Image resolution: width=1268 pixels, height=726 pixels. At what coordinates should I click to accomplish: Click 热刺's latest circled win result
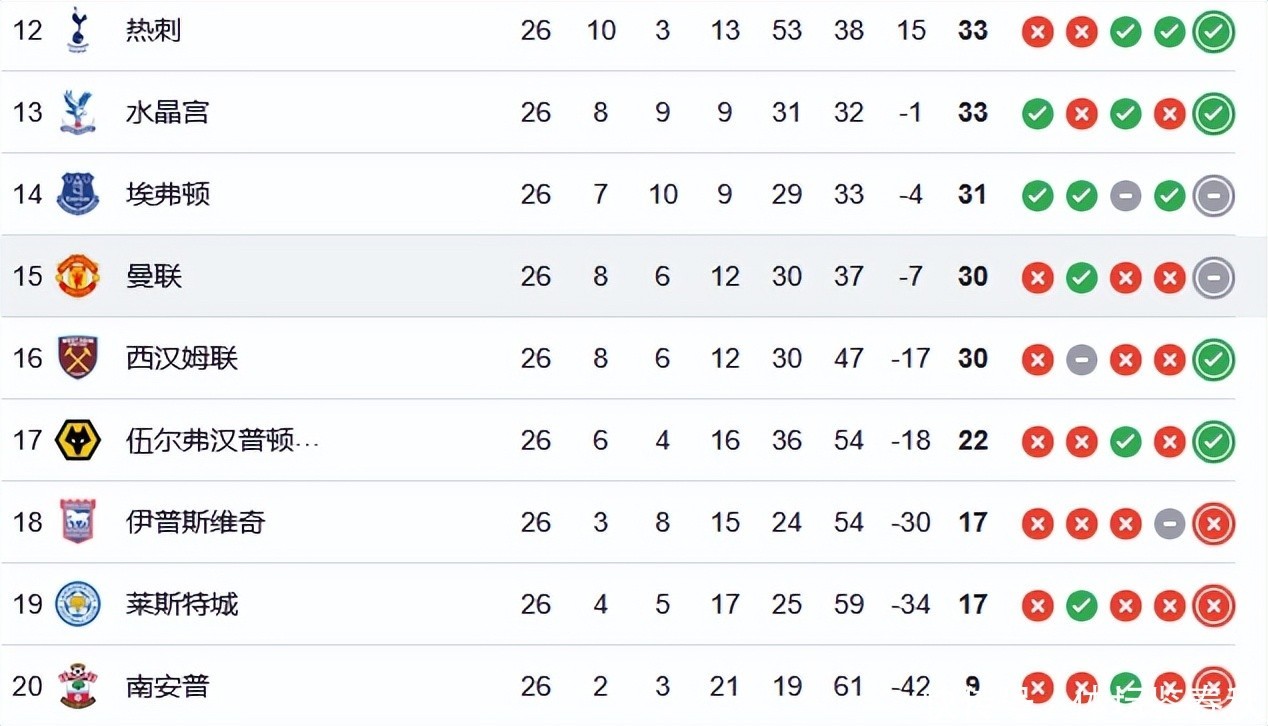(1214, 32)
